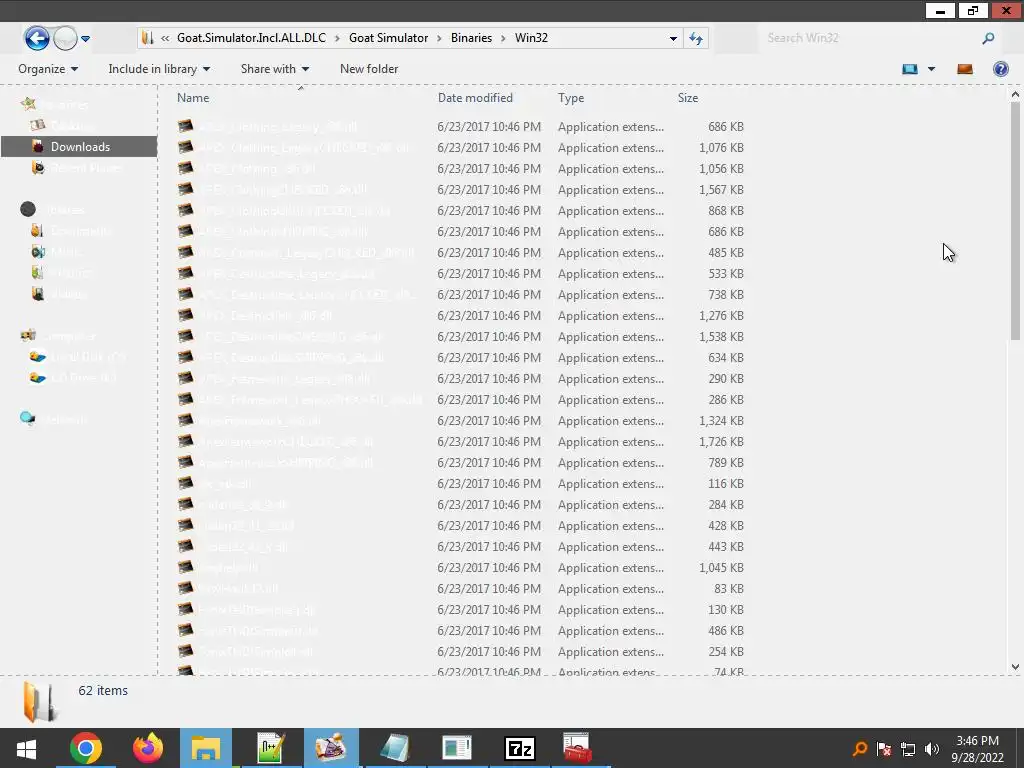This screenshot has height=768, width=1024.
Task: Click the file icon of the 116 KB dll
Action: [x=185, y=483]
